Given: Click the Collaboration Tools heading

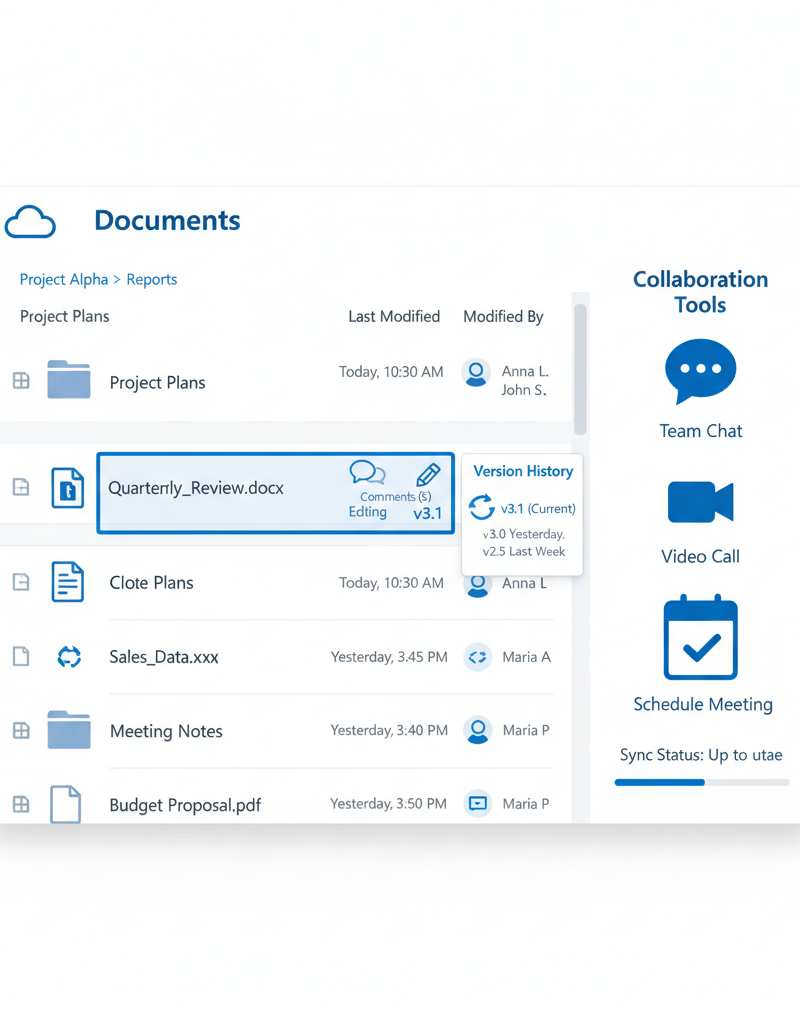Looking at the screenshot, I should [700, 292].
